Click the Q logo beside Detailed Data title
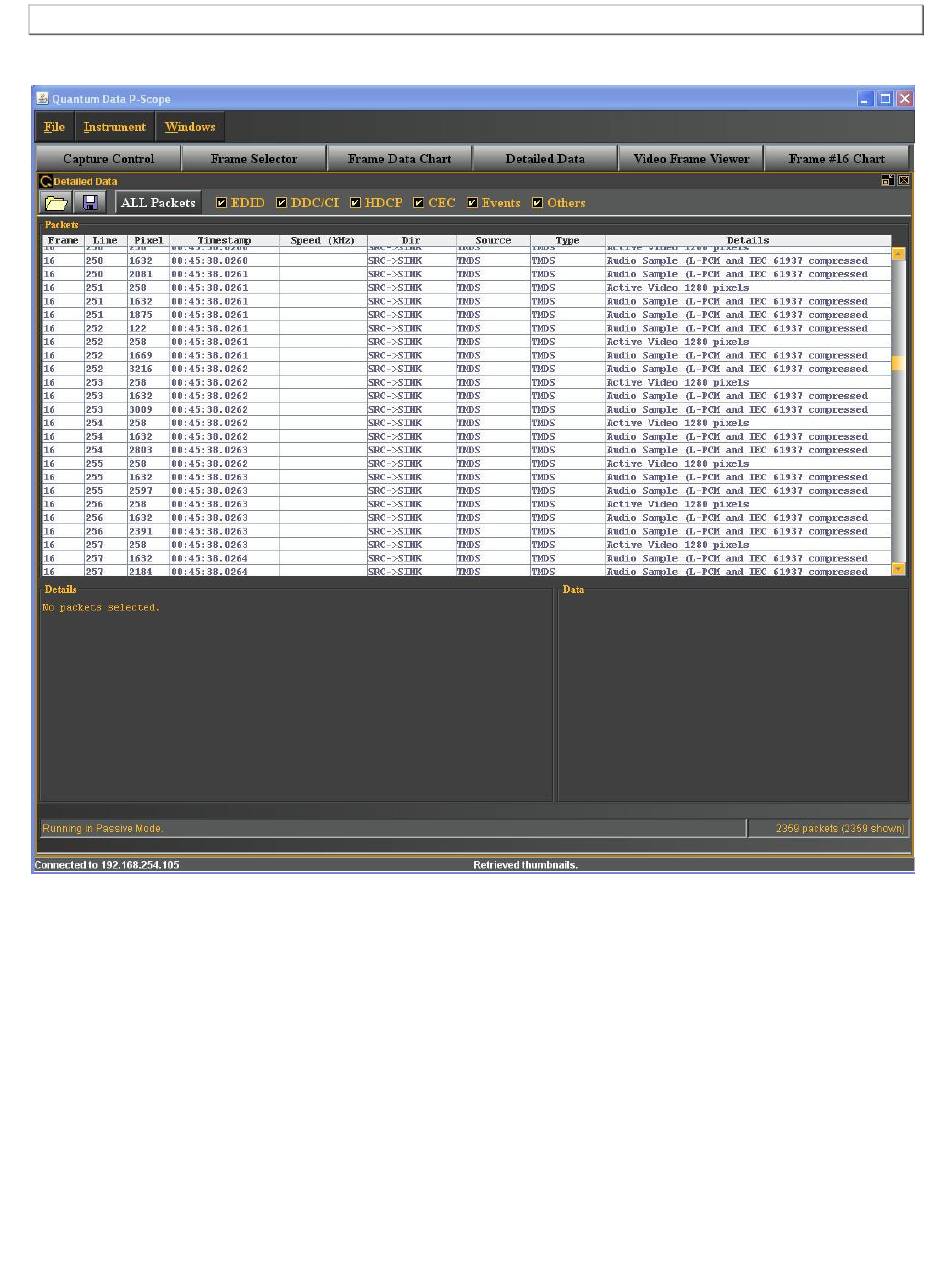Screen dimensions: 950x1267 click(x=46, y=181)
